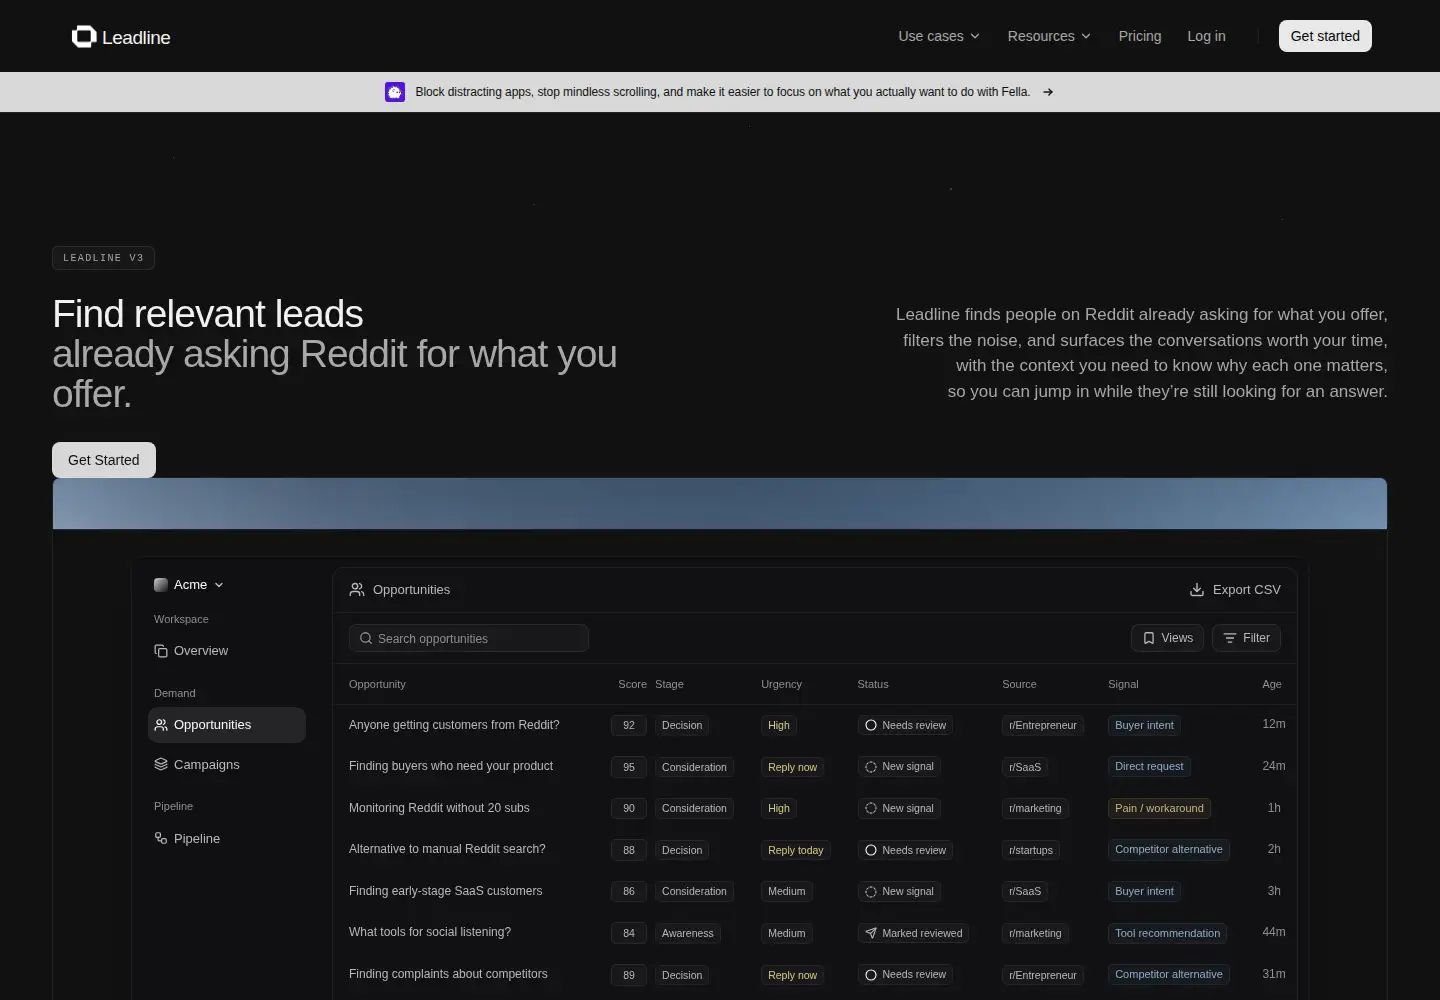The height and width of the screenshot is (1000, 1440).
Task: Click the circle icon in the r/Entrepreneur 12m row status
Action: pyautogui.click(x=871, y=725)
